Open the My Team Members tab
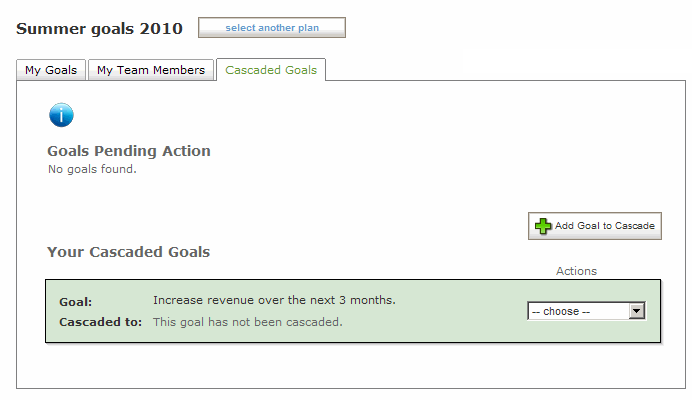The height and width of the screenshot is (400, 692). pyautogui.click(x=151, y=70)
